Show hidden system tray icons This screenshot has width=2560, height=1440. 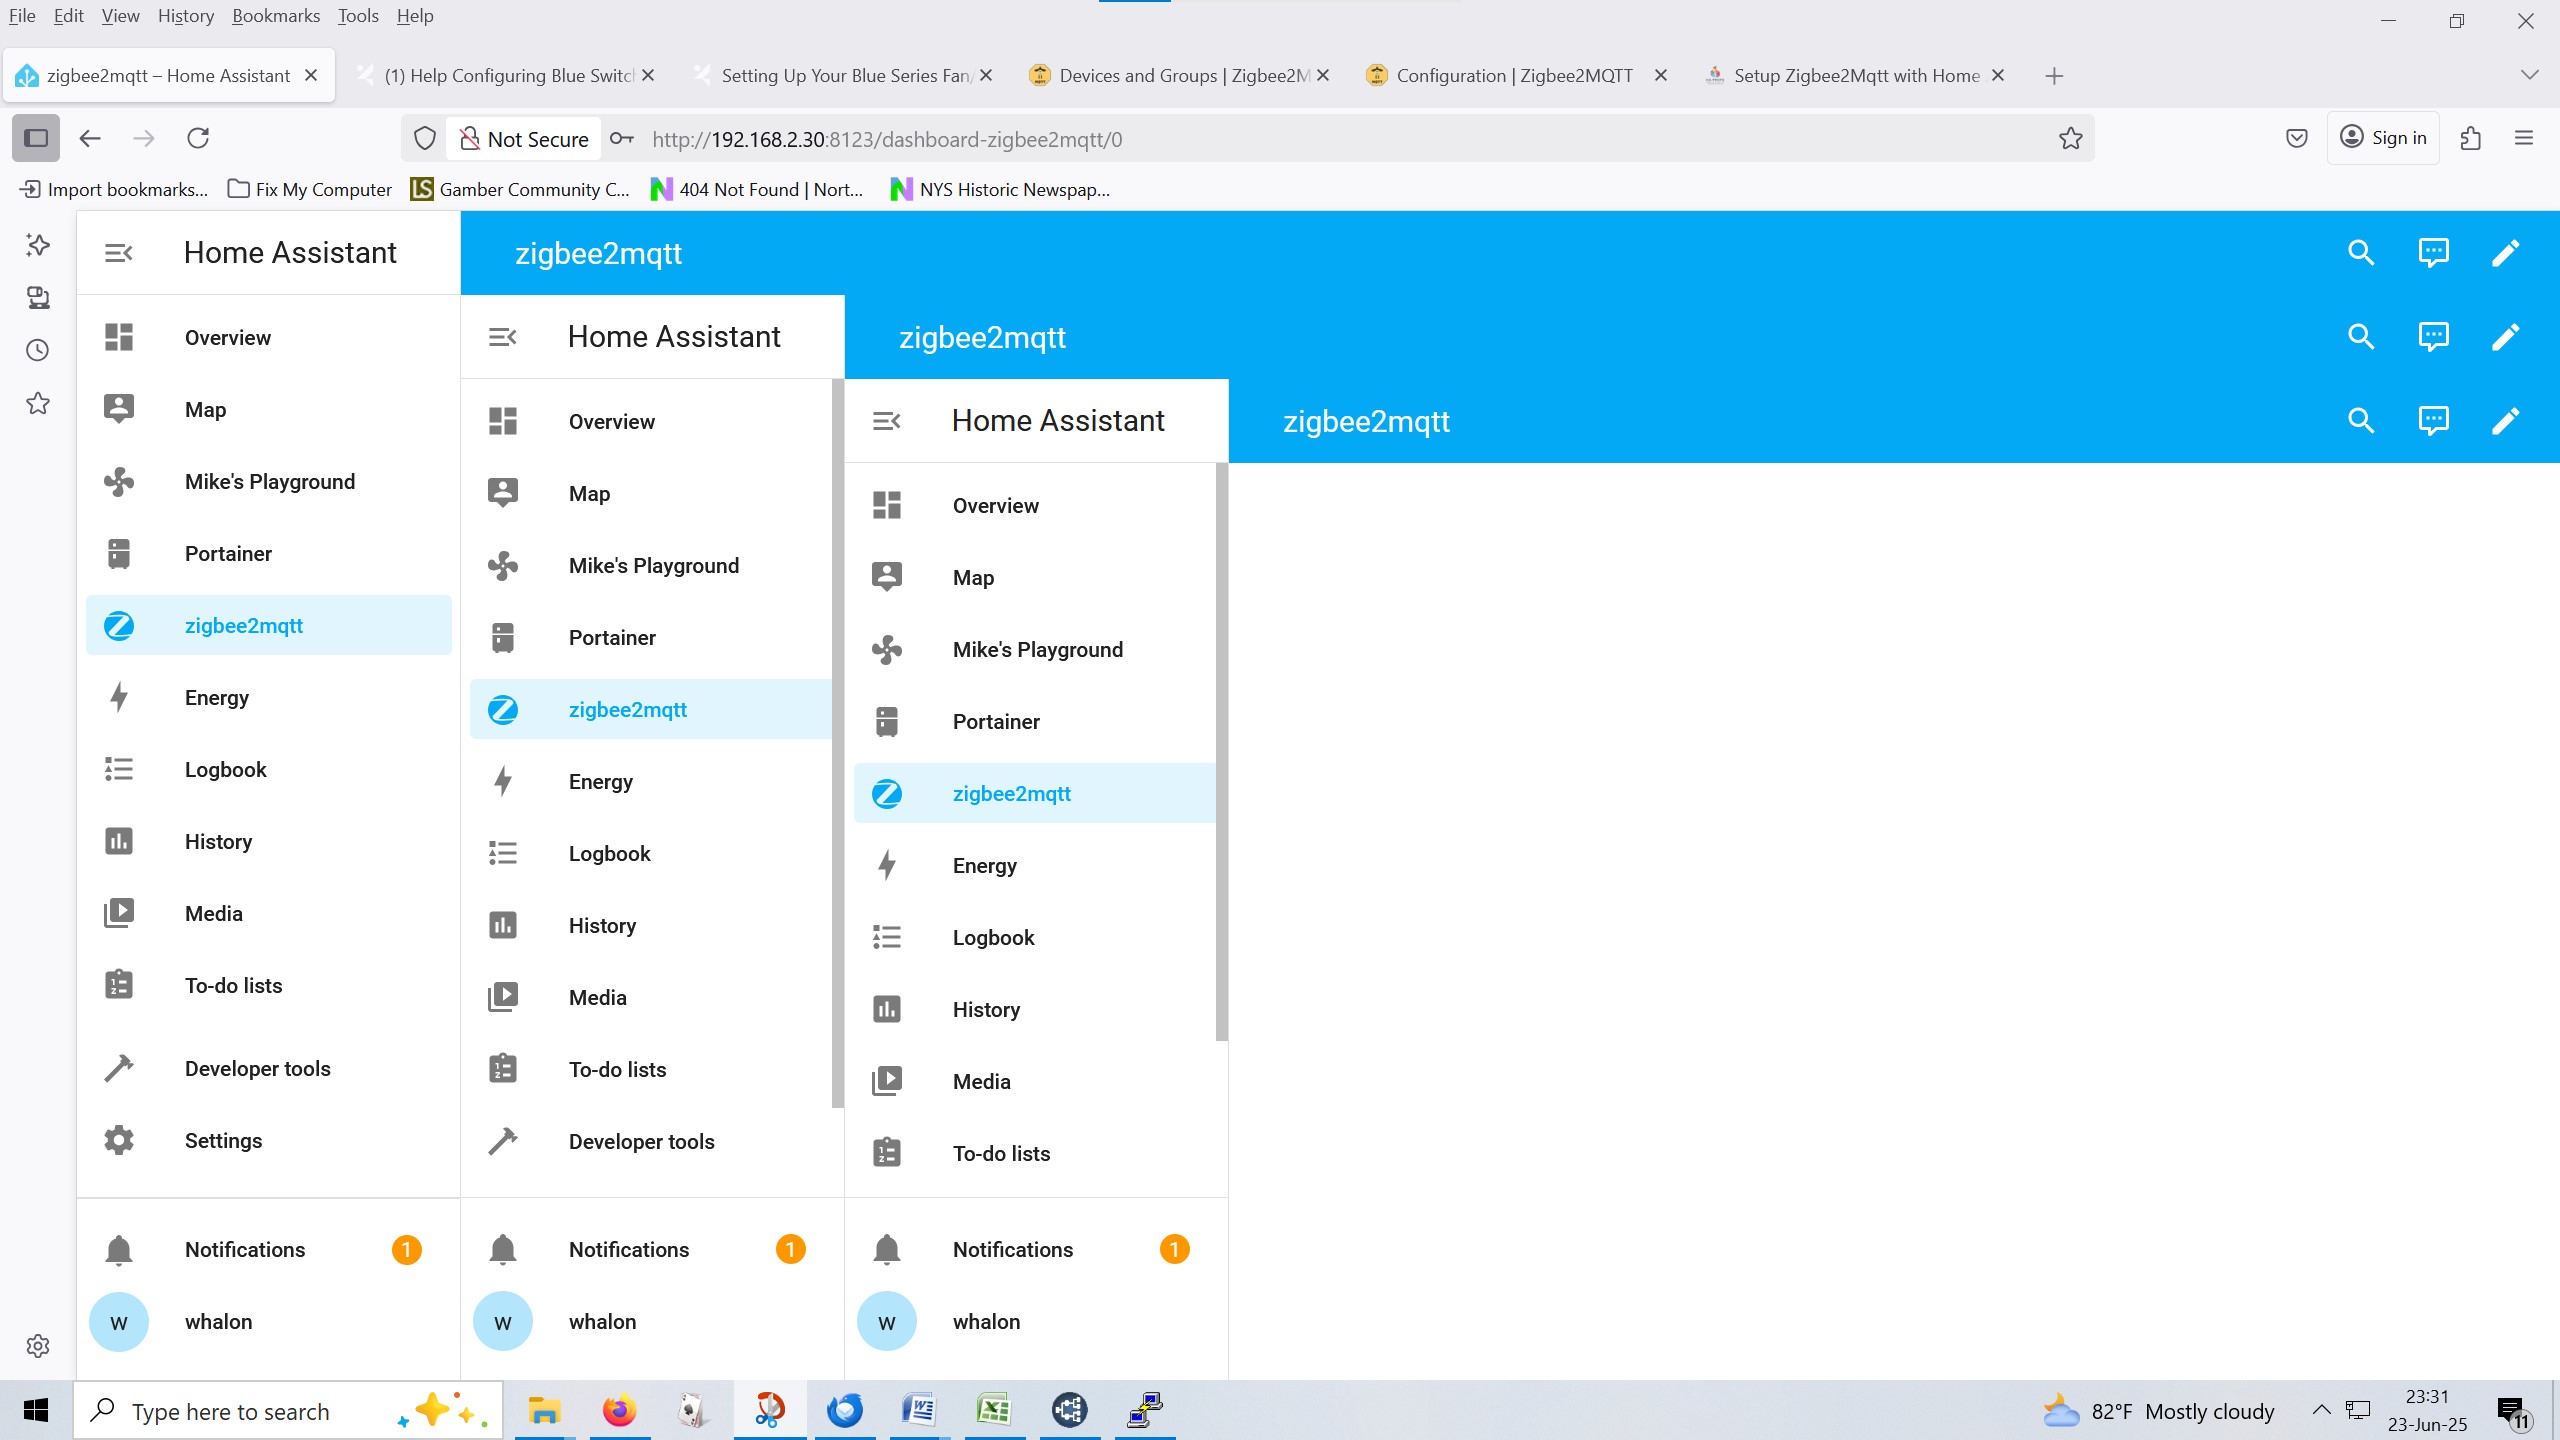click(x=2321, y=1410)
